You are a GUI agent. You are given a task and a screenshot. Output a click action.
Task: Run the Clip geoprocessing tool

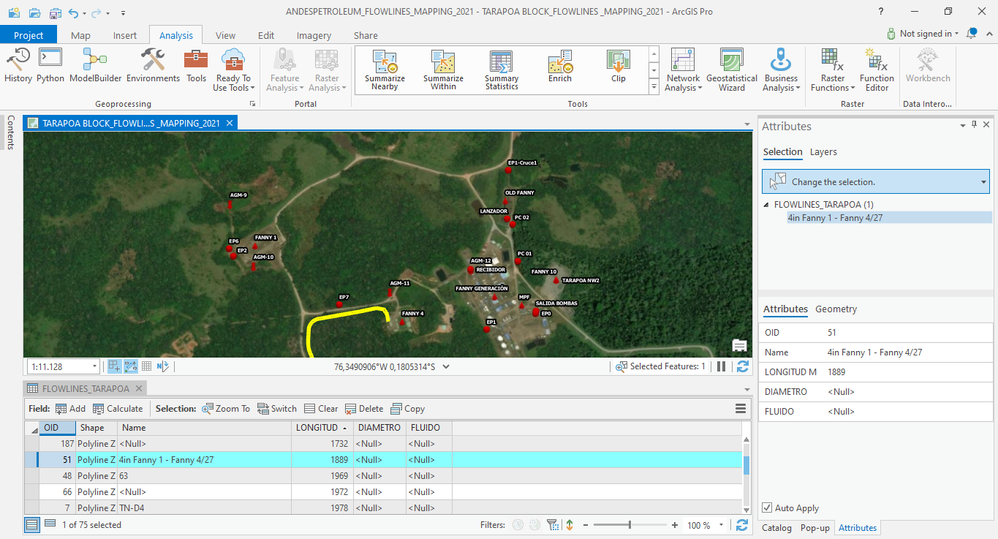618,66
